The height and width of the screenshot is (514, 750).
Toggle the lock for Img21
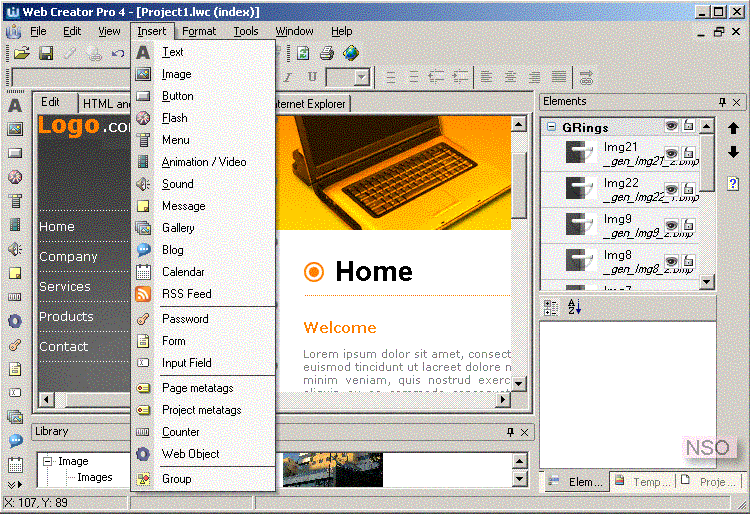688,153
